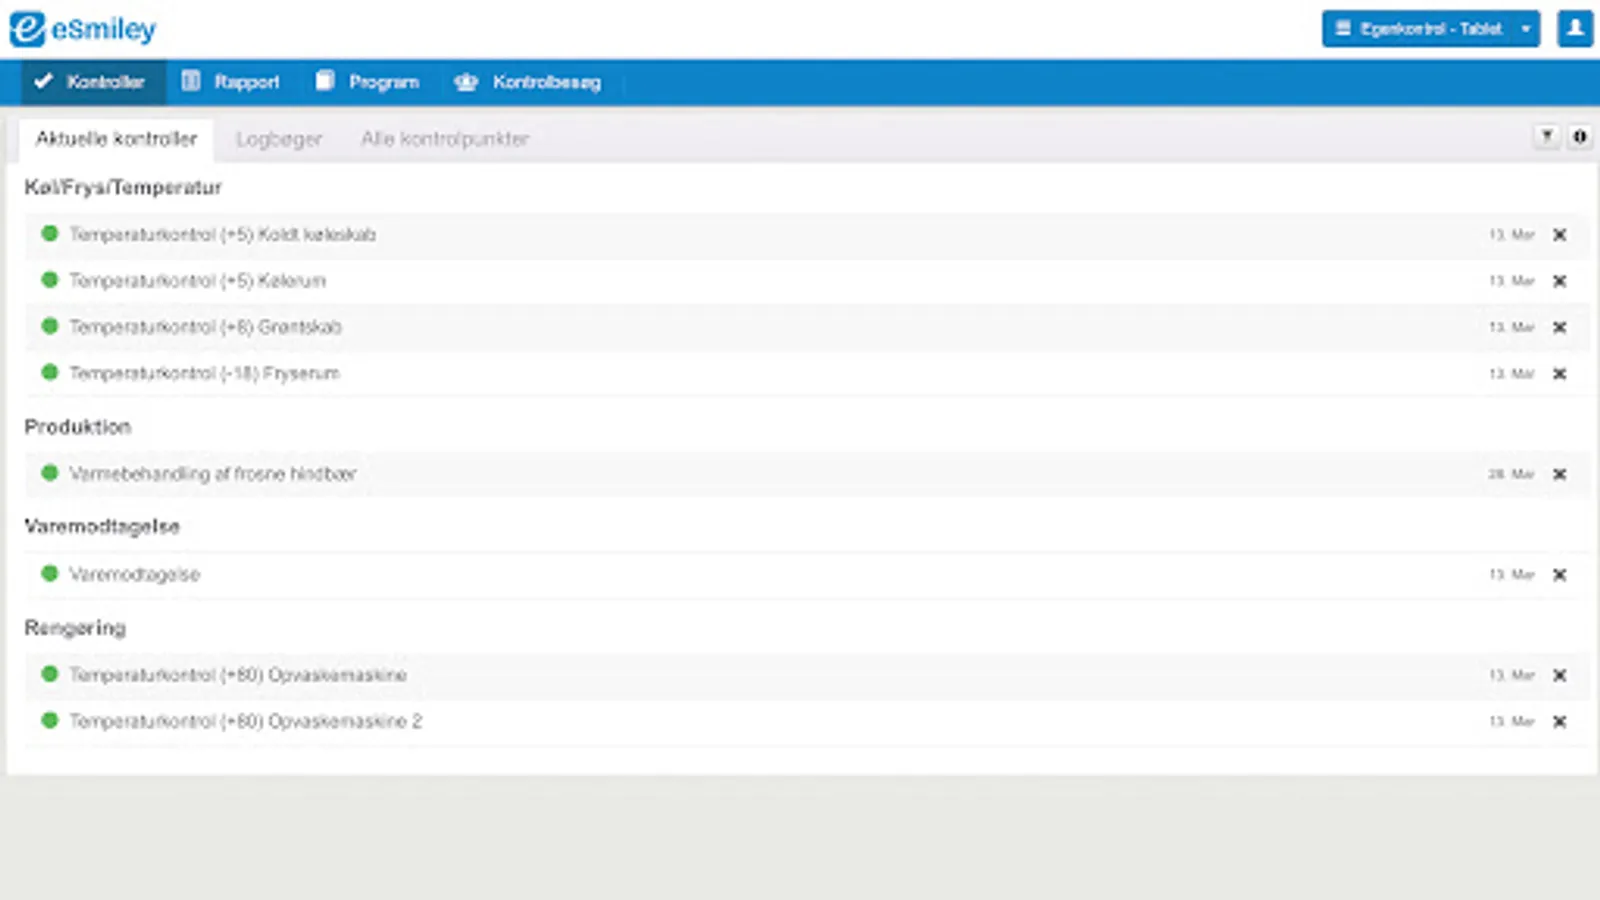The width and height of the screenshot is (1600, 900).
Task: Switch to the Logbøger tab
Action: 279,139
